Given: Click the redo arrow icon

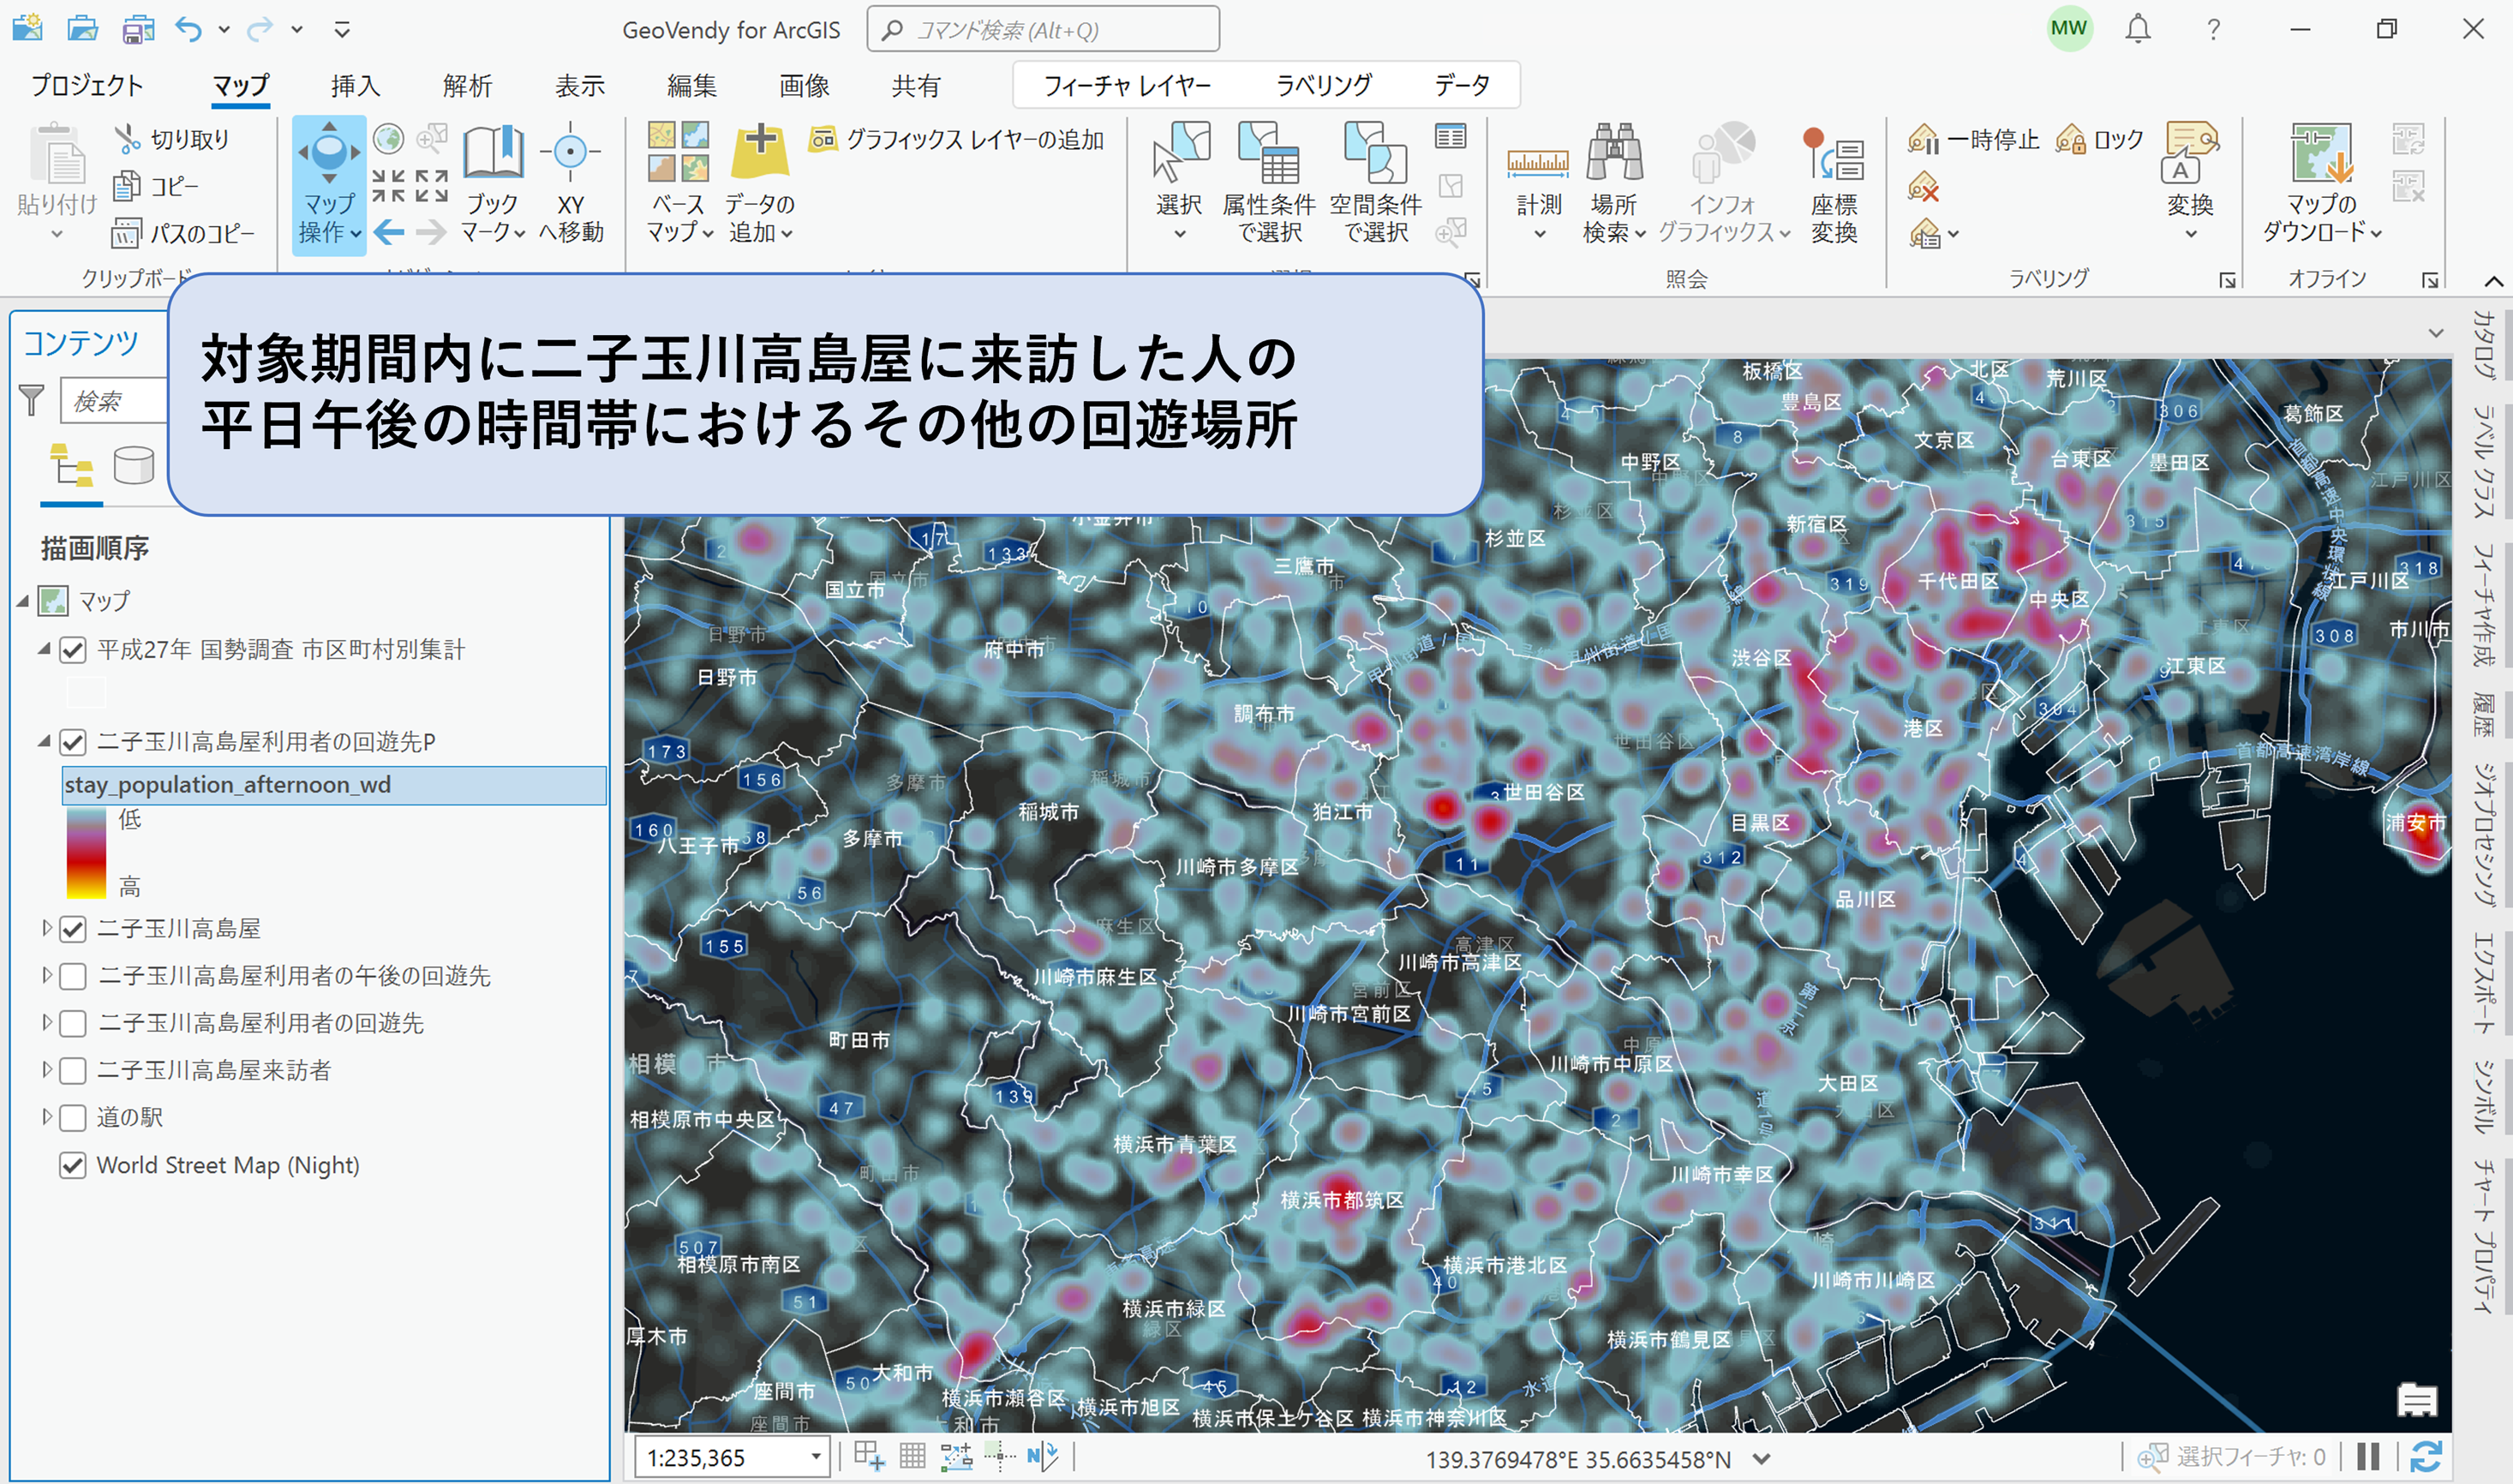Looking at the screenshot, I should (260, 29).
